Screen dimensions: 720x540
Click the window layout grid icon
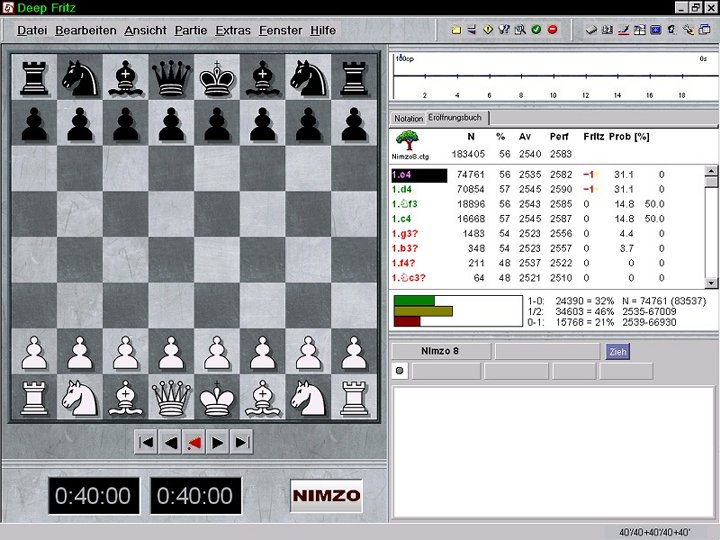point(639,30)
